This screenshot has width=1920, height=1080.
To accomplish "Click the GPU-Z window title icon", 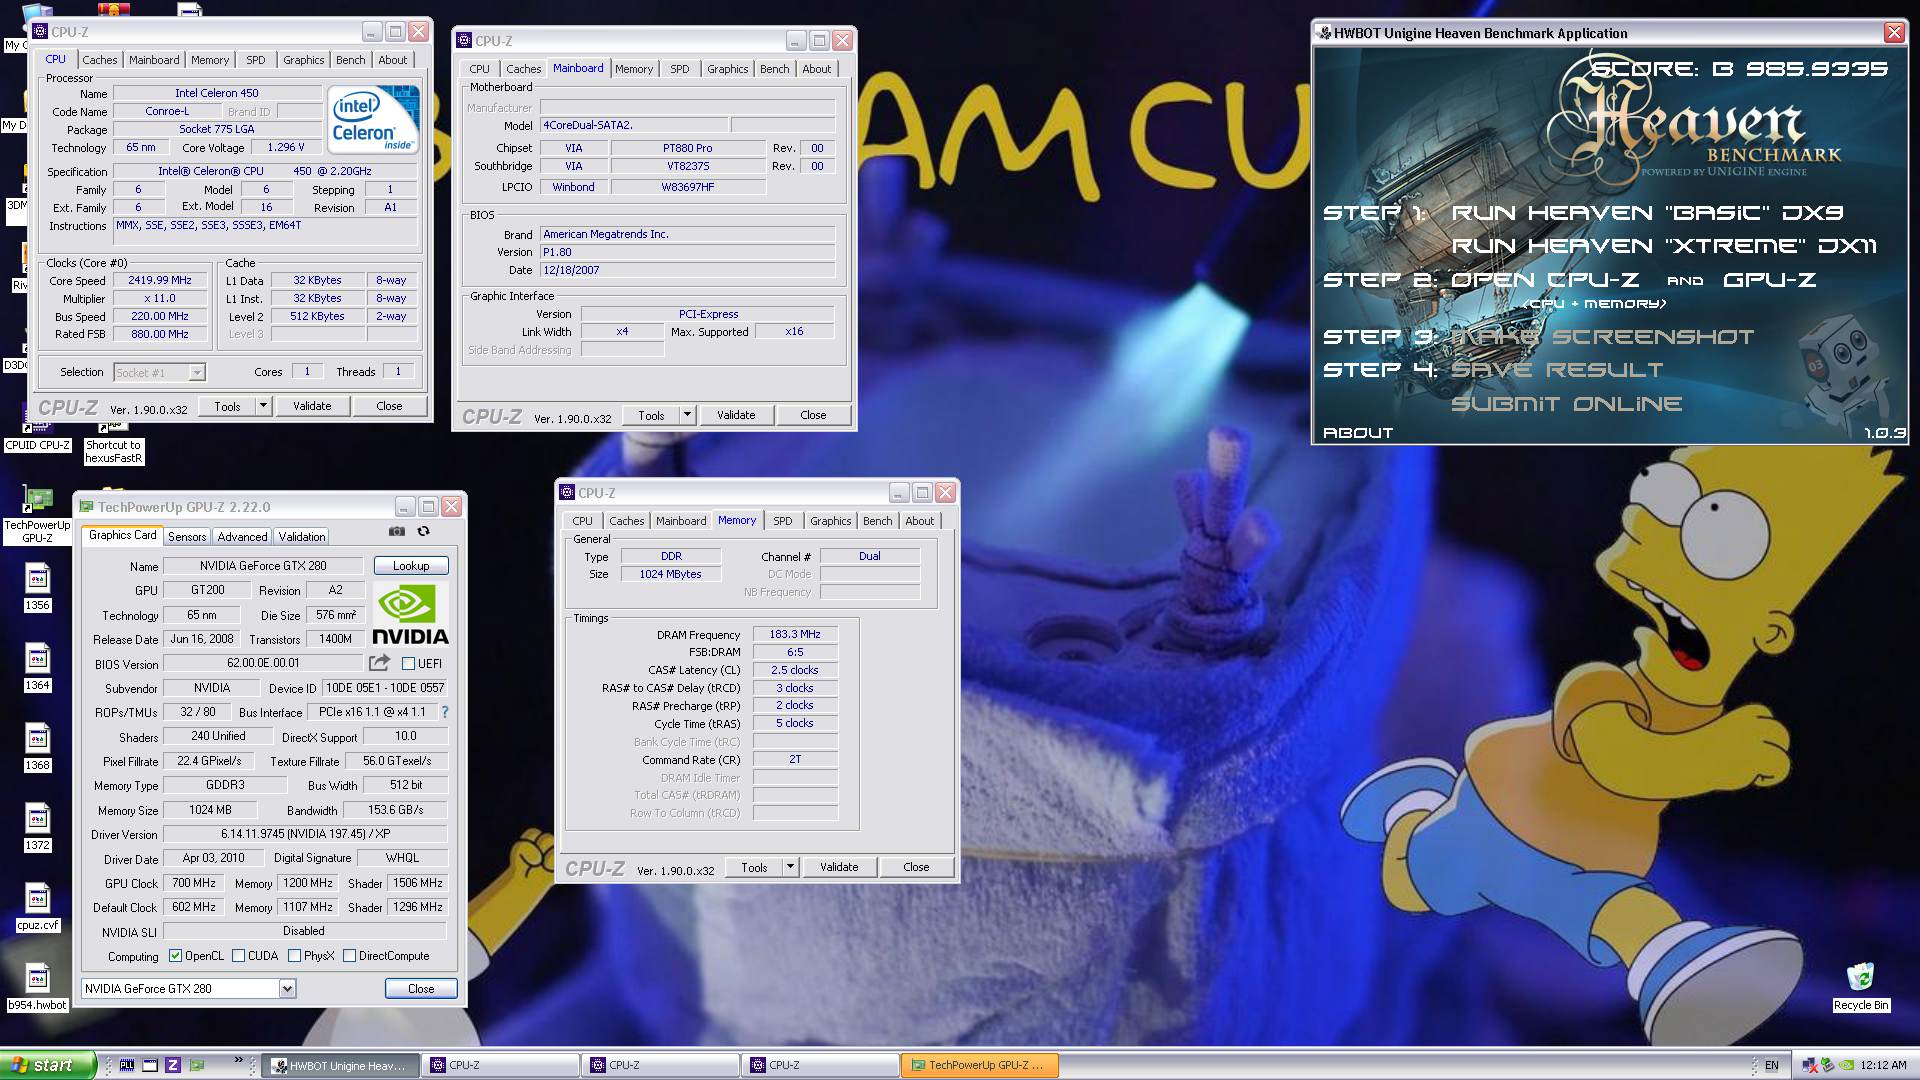I will [x=87, y=507].
